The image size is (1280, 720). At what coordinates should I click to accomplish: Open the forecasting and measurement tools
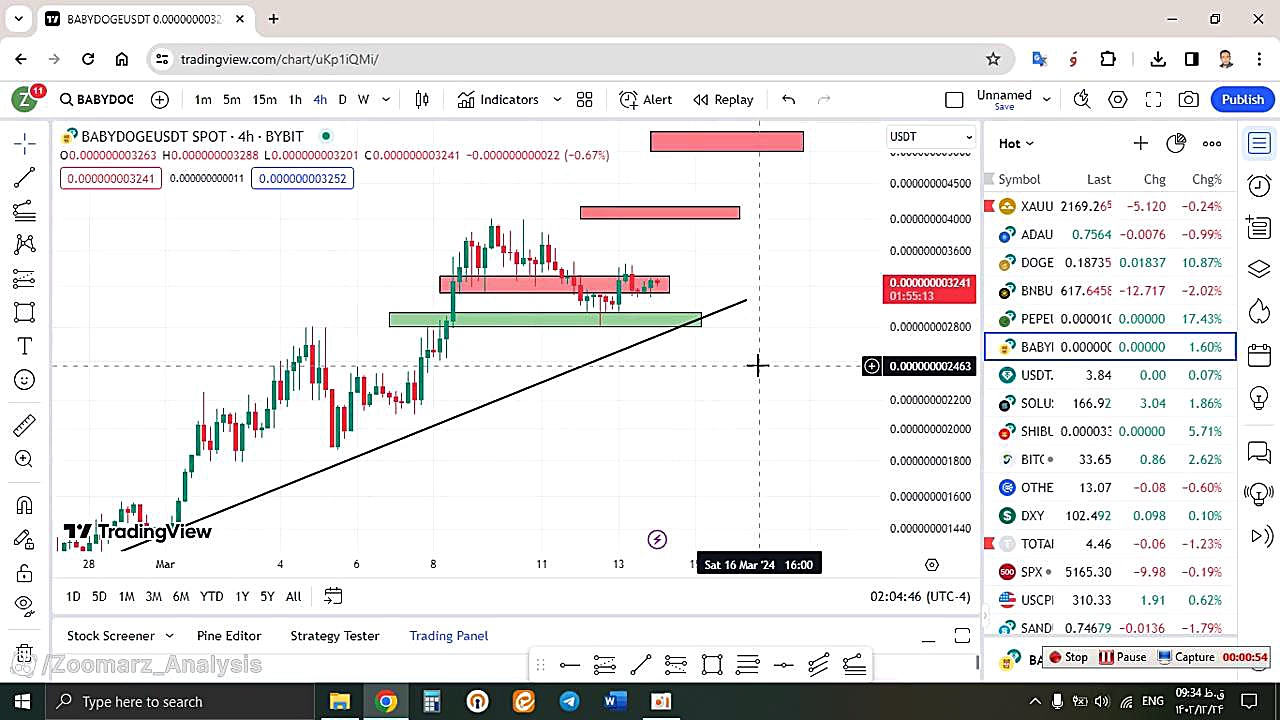(x=25, y=279)
